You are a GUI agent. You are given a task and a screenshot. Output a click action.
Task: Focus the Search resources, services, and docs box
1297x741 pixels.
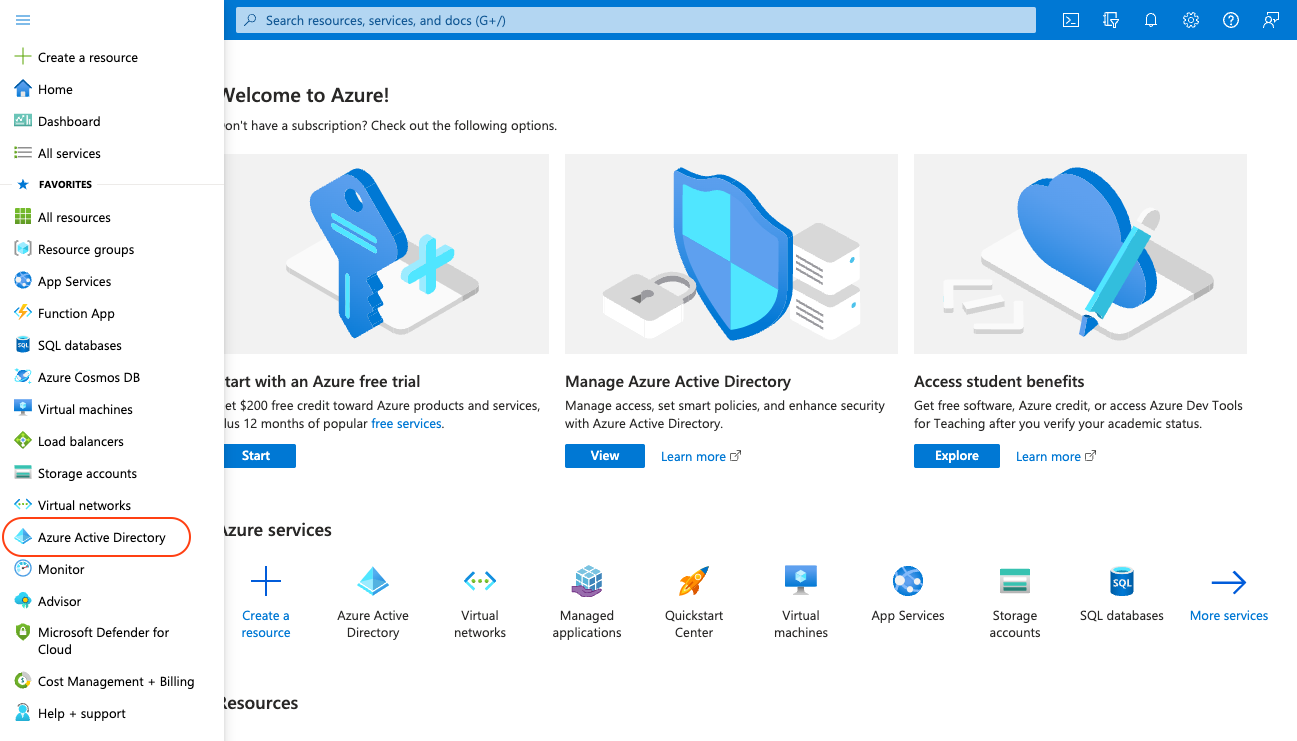click(x=636, y=20)
